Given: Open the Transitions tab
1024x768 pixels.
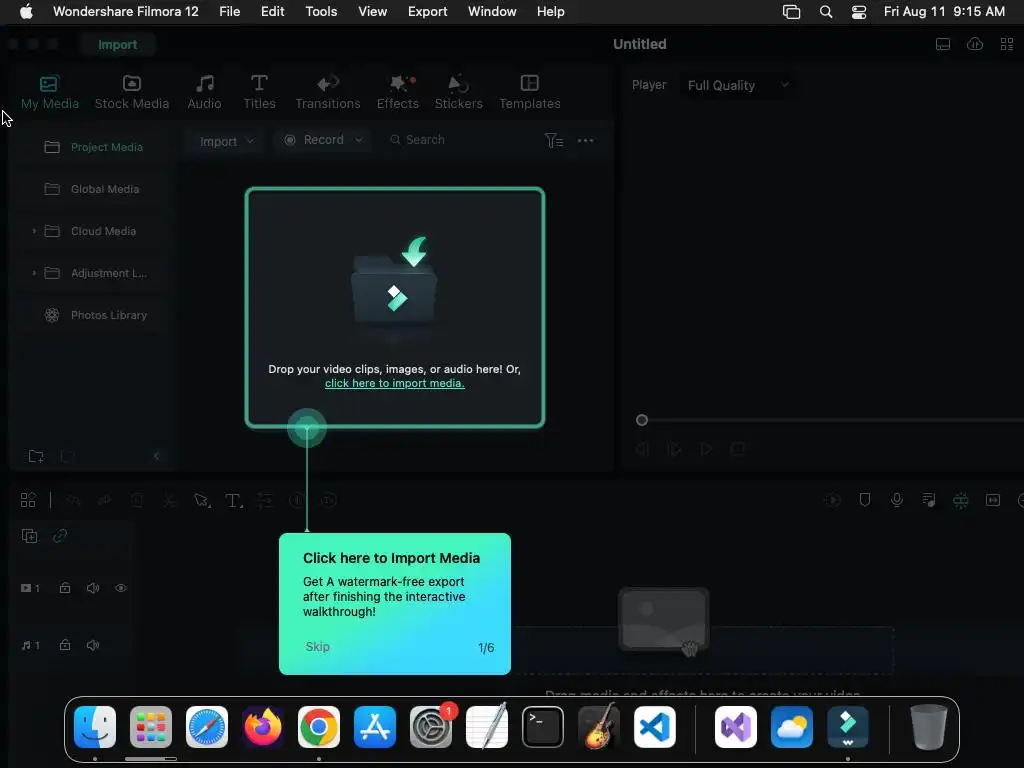Looking at the screenshot, I should point(328,92).
